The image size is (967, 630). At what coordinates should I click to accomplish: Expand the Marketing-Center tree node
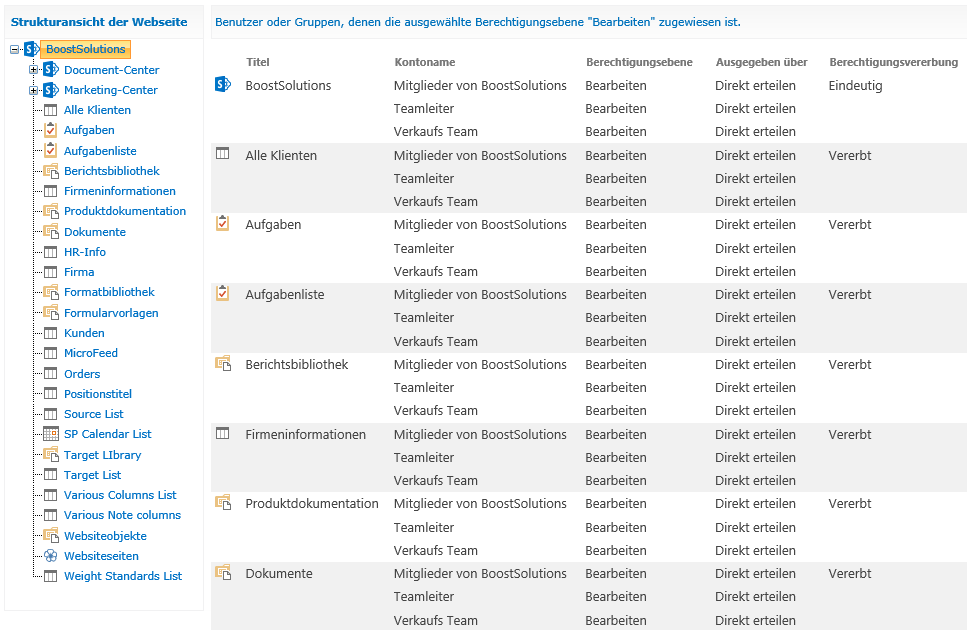[34, 90]
